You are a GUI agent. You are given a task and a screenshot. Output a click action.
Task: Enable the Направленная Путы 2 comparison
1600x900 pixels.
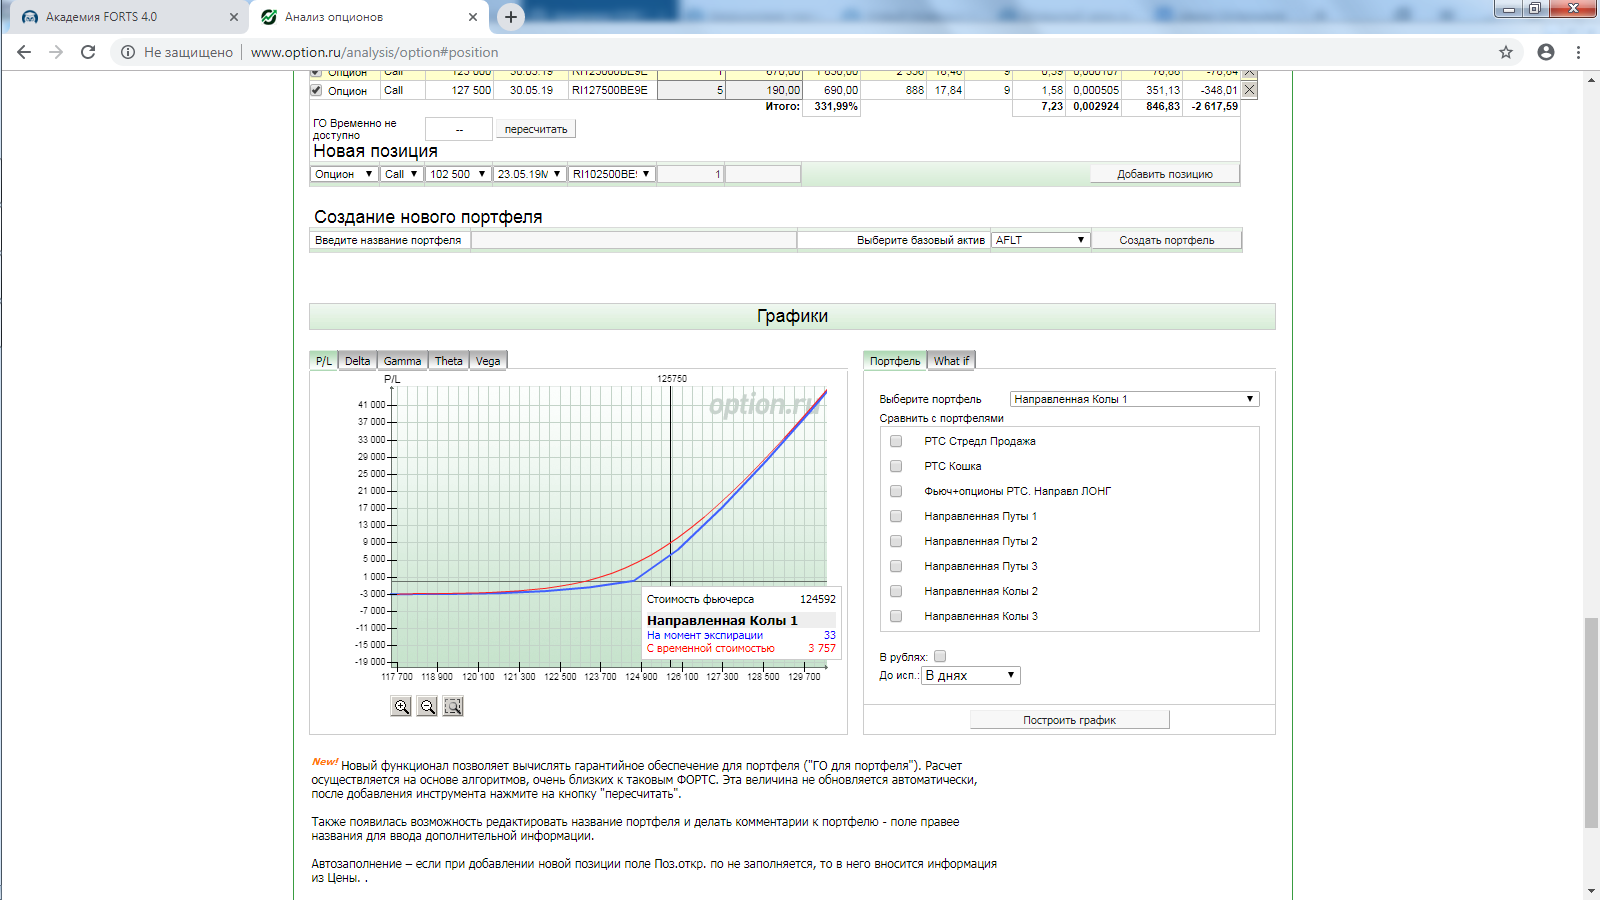[896, 541]
